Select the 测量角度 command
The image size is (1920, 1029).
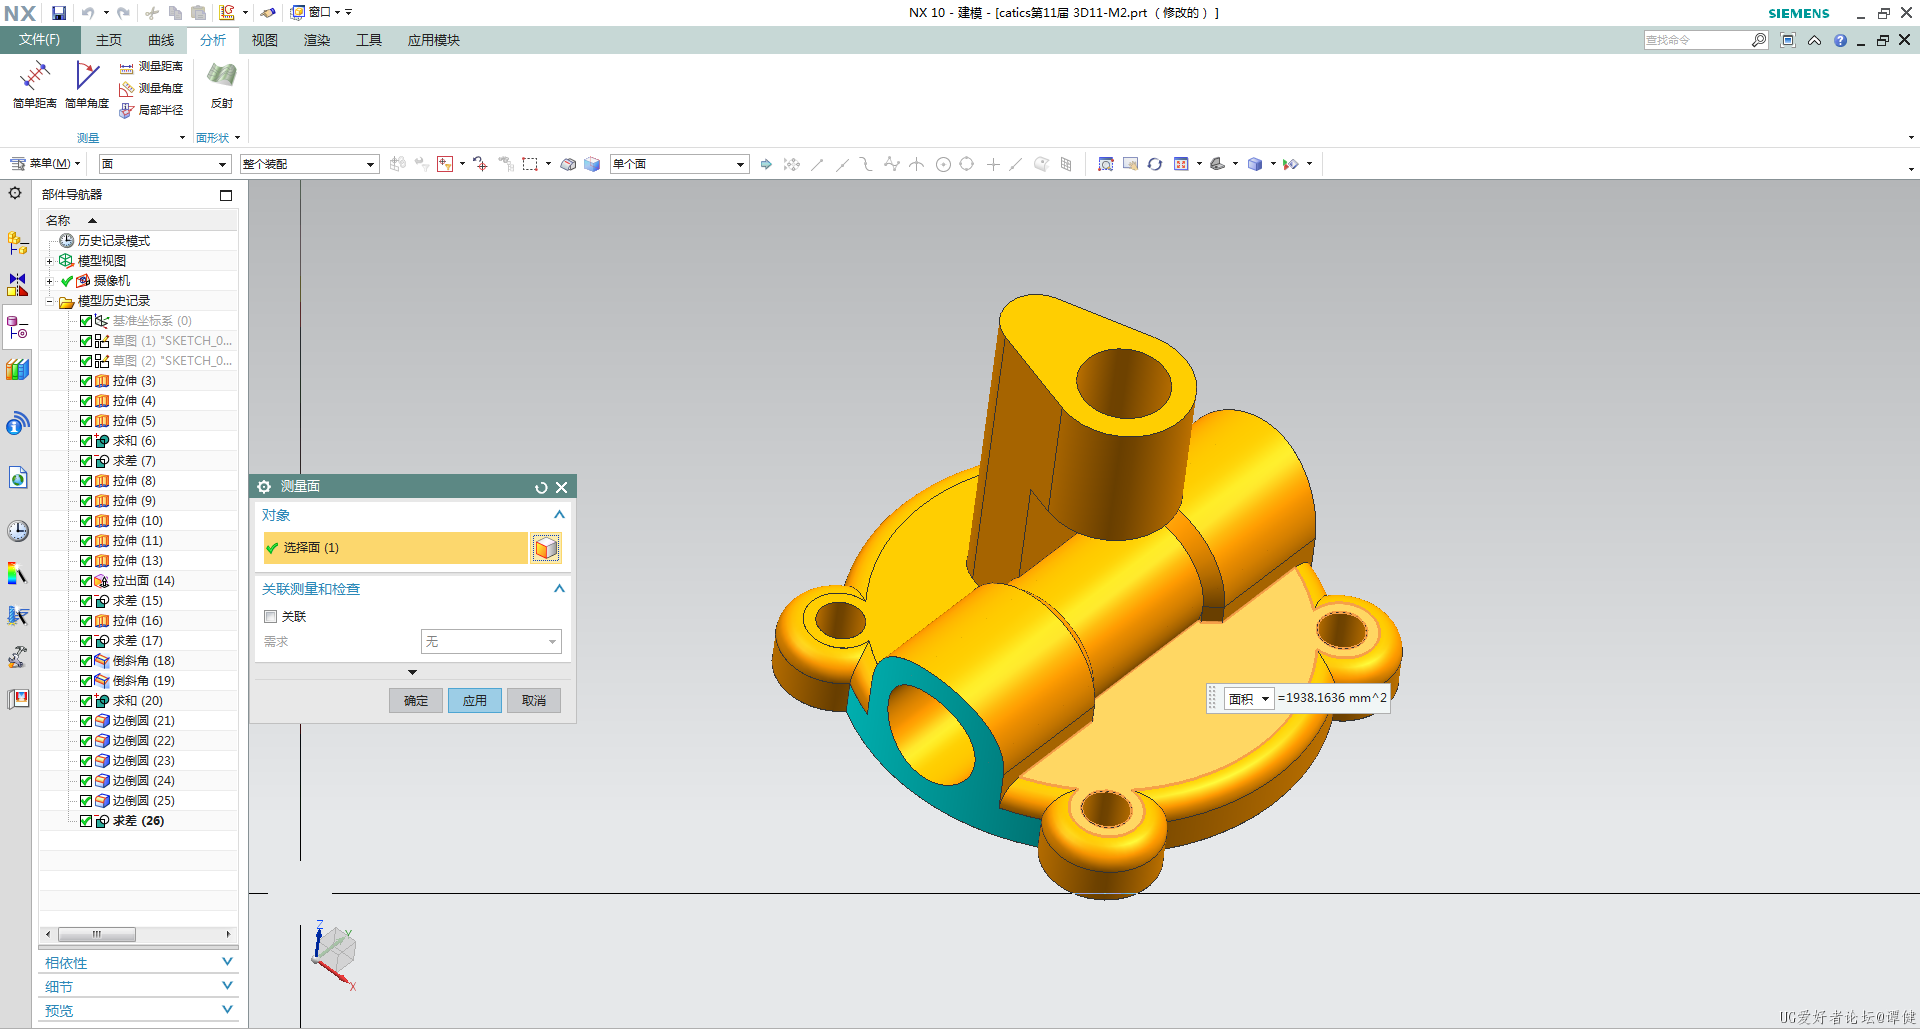[151, 88]
